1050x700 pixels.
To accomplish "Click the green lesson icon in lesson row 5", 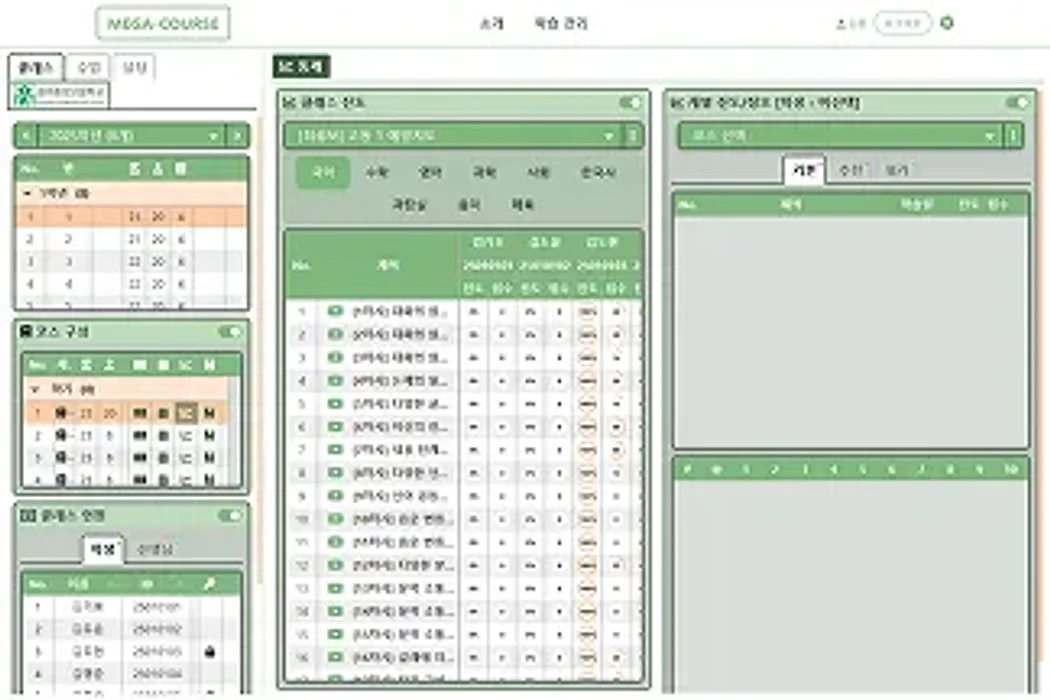I will (x=335, y=404).
